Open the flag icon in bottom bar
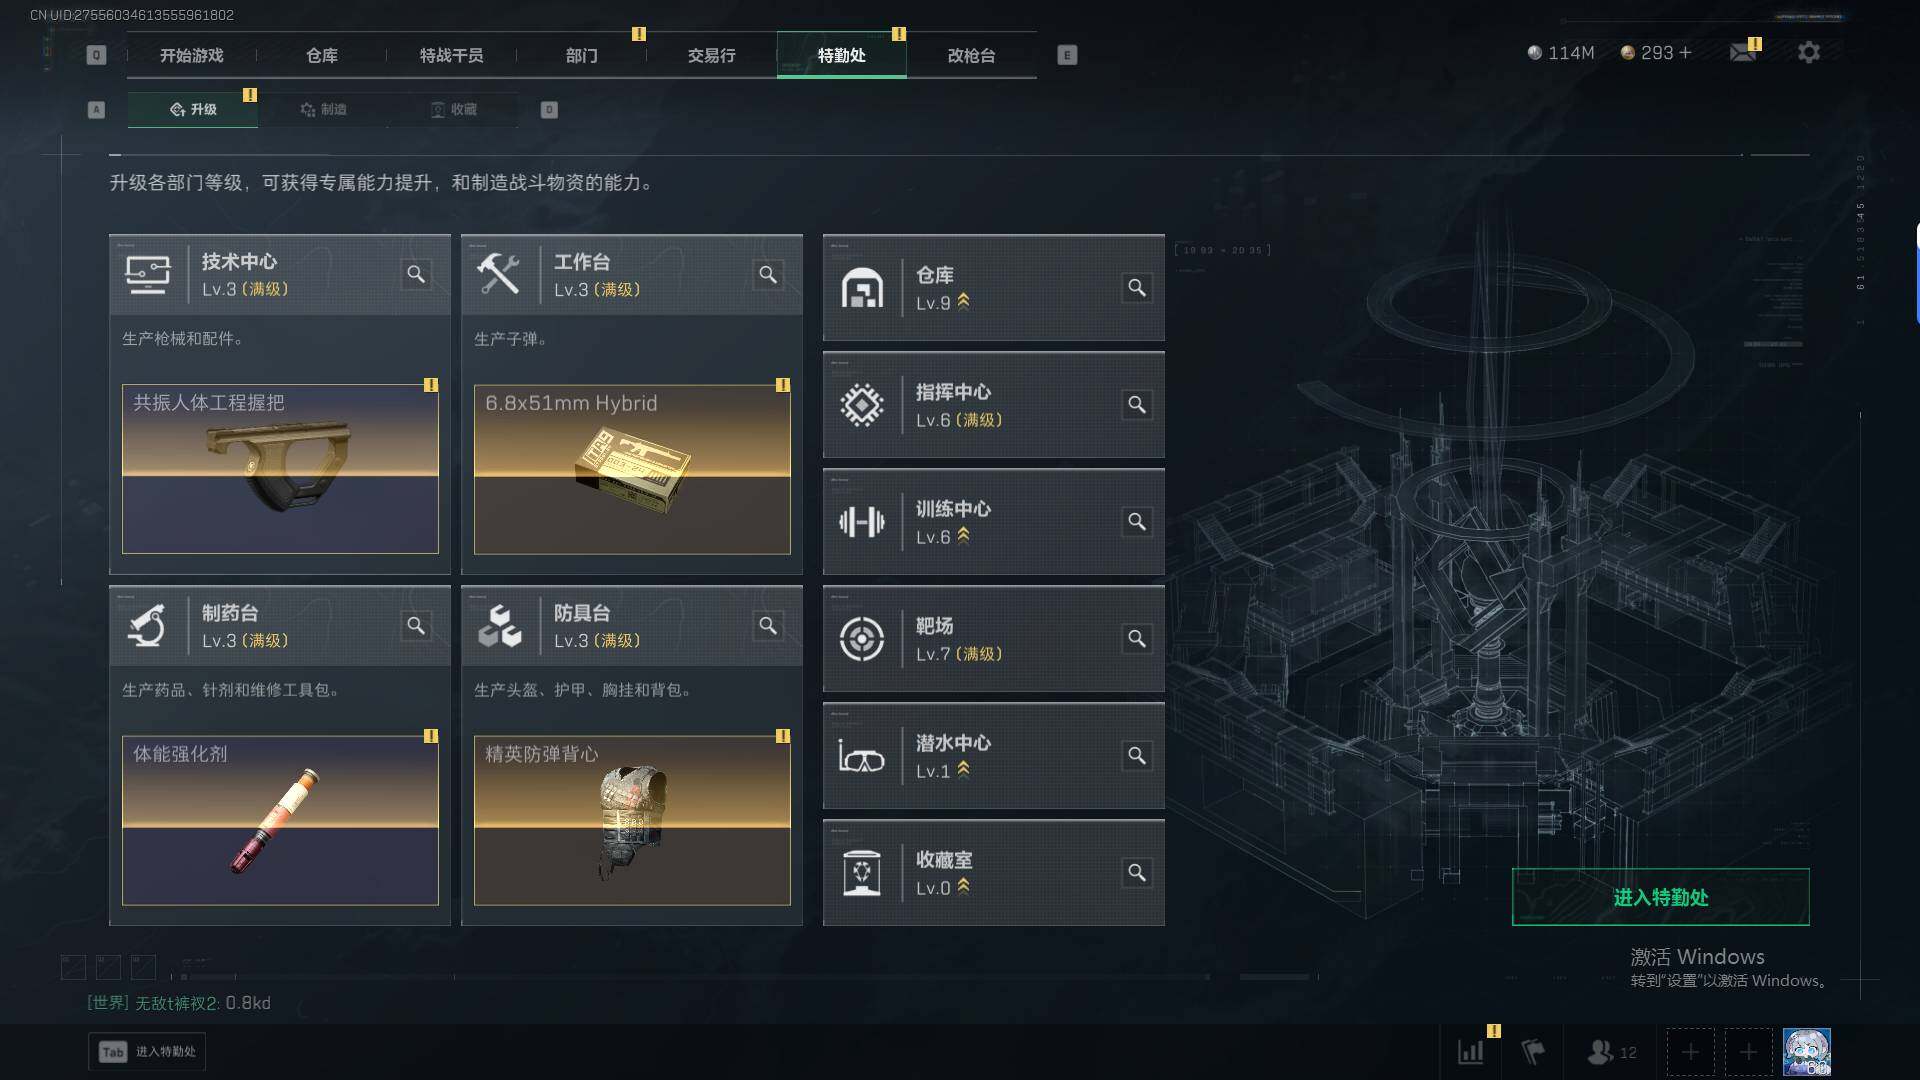 click(1533, 1052)
